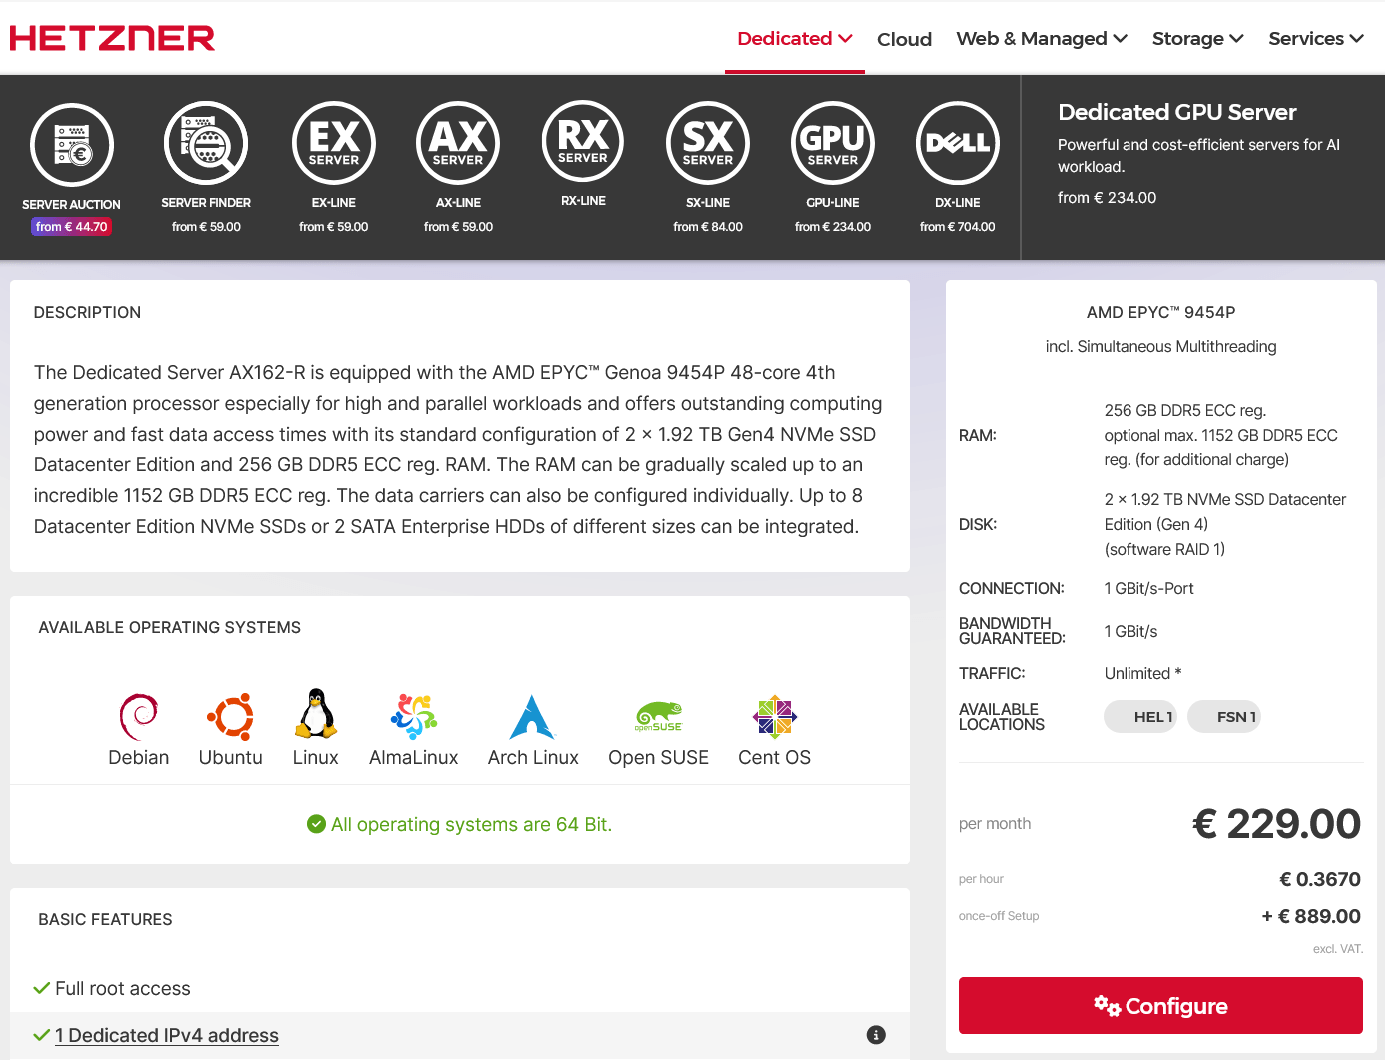
Task: Click the info icon for IPv4 address
Action: pos(876,1035)
